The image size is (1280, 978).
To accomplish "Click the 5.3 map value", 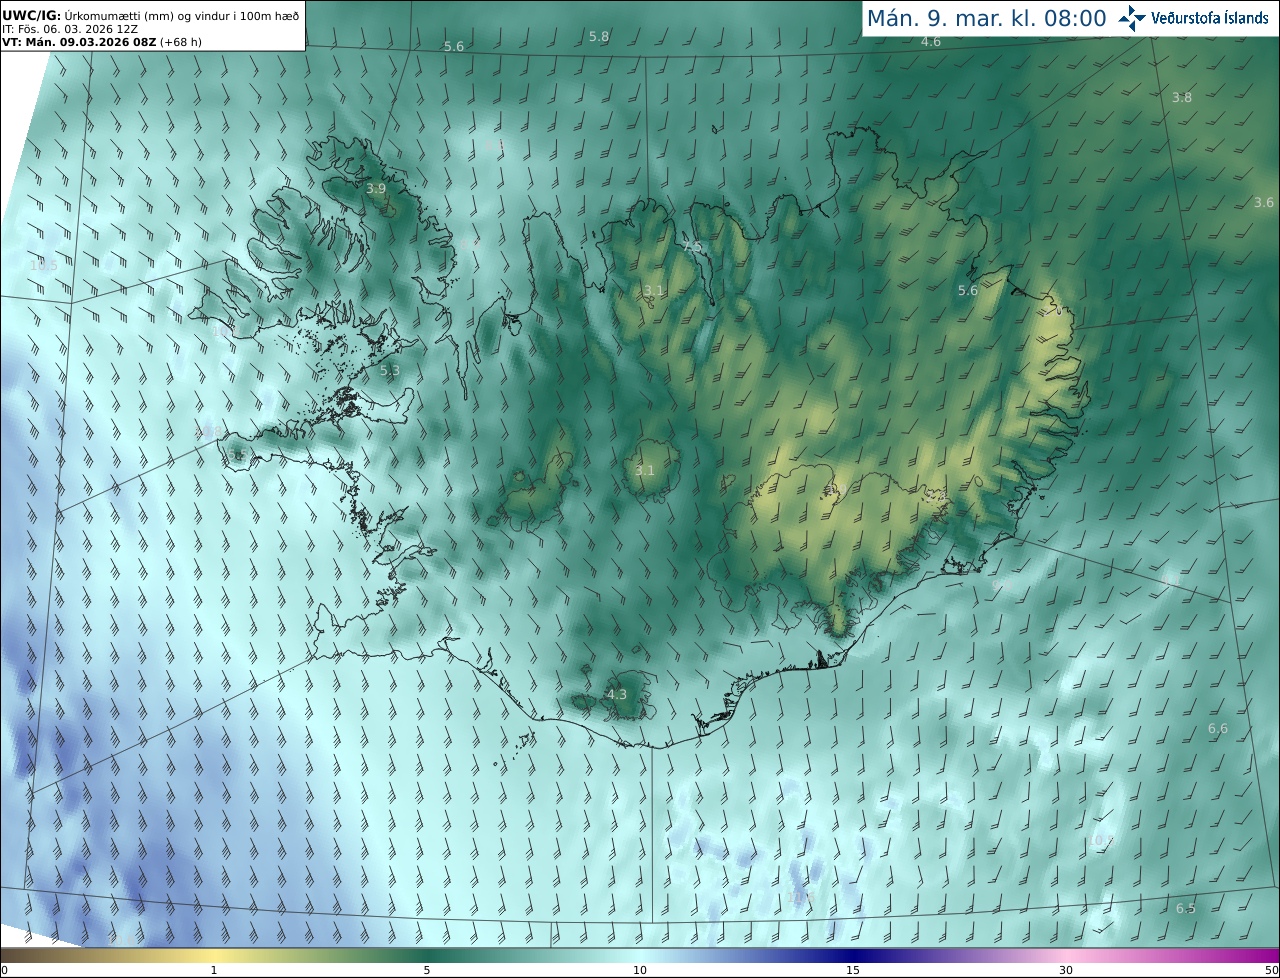I will 390,370.
